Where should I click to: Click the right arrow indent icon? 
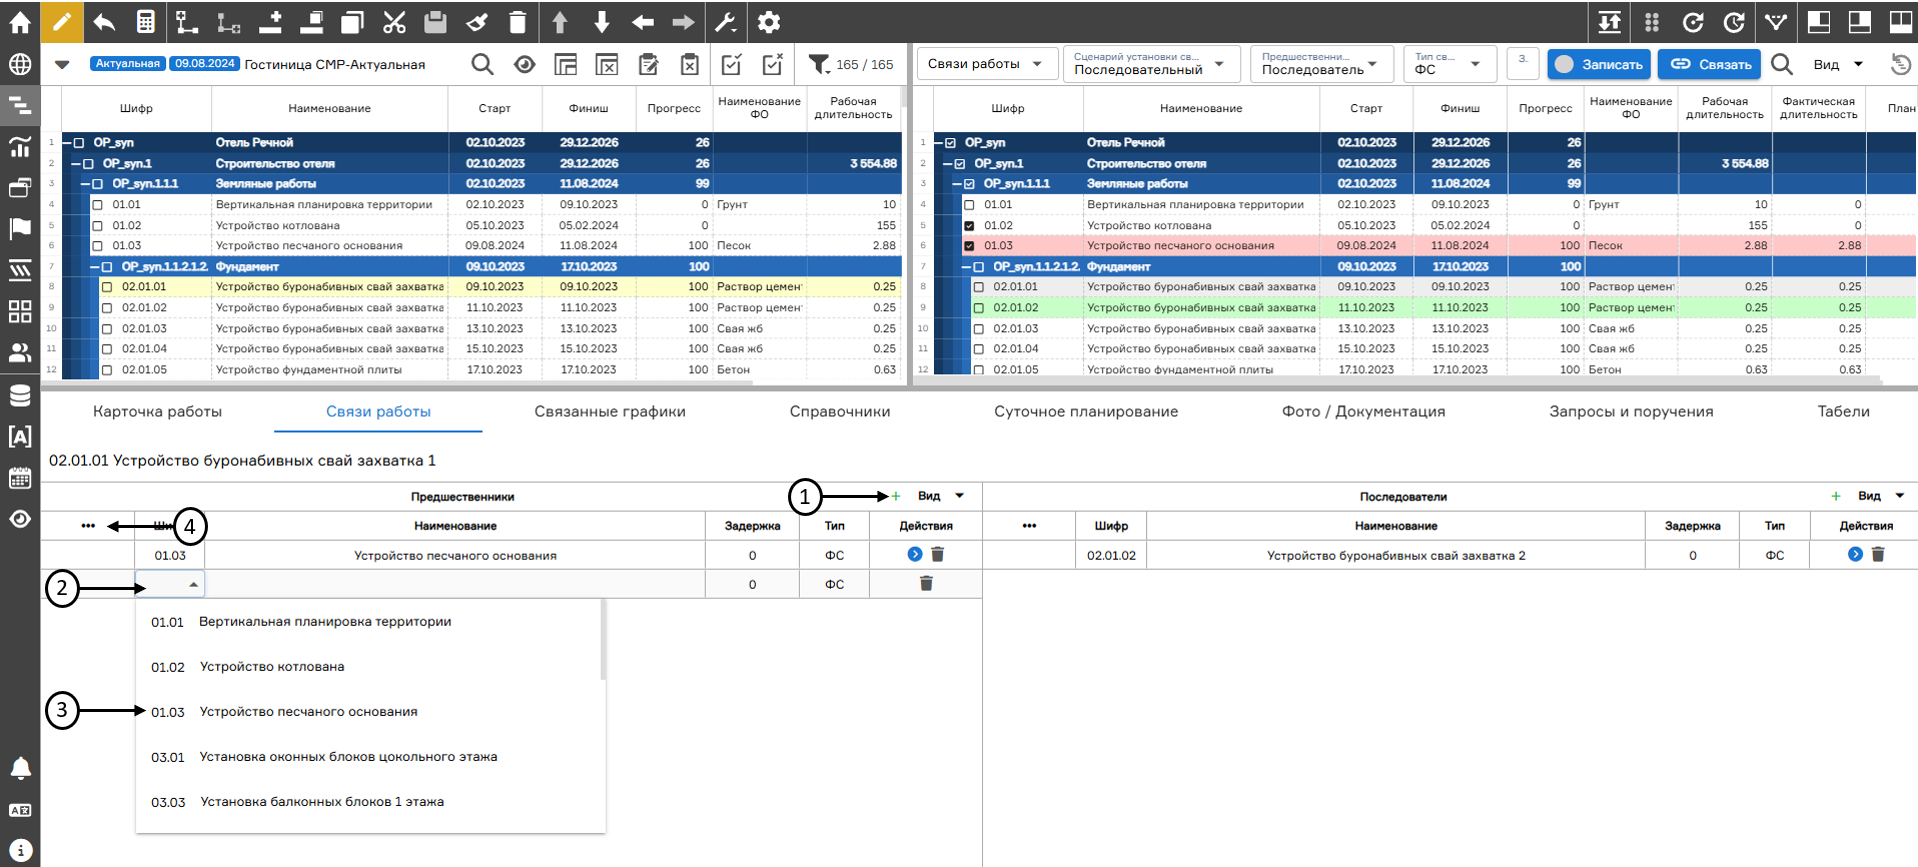point(683,21)
